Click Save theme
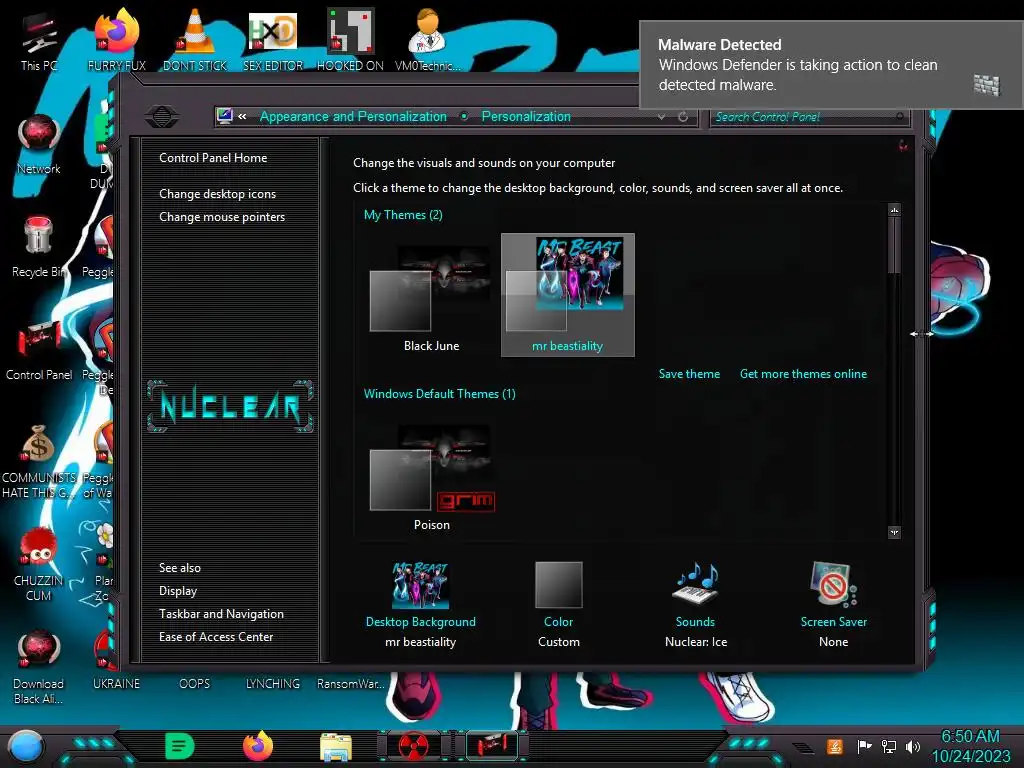The image size is (1024, 768). [689, 374]
